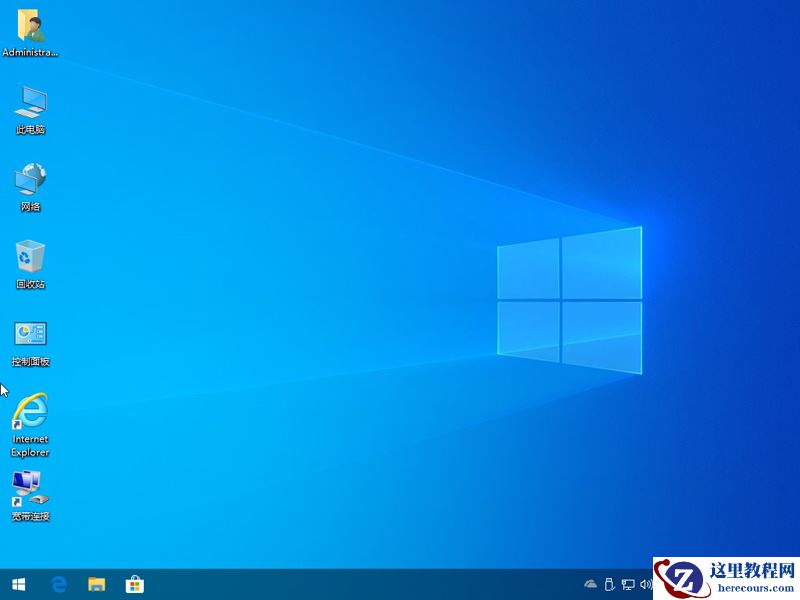Launch Microsoft Edge from the taskbar

[60, 585]
